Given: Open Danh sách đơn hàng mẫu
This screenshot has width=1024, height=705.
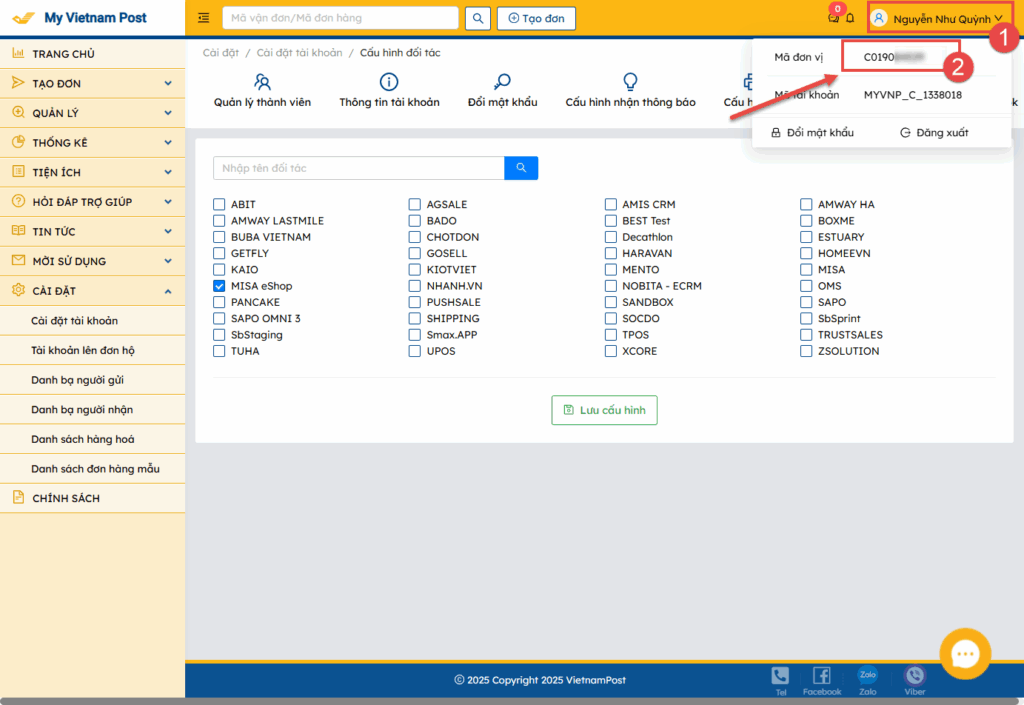Looking at the screenshot, I should (93, 469).
